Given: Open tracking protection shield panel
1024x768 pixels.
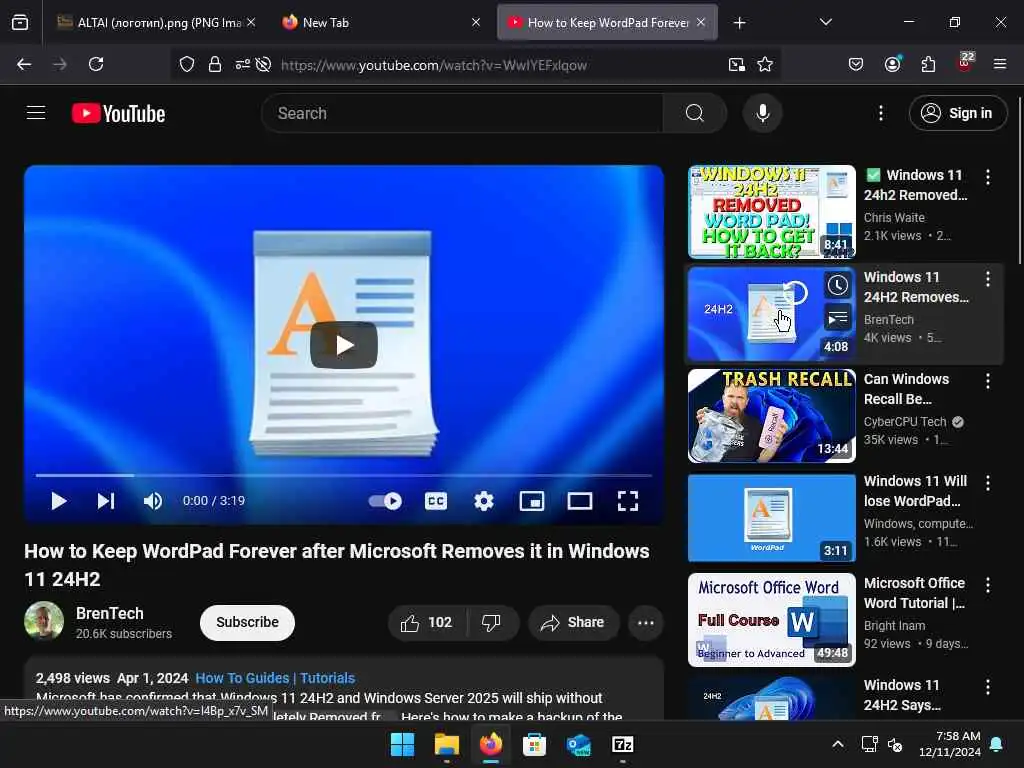Looking at the screenshot, I should [x=187, y=64].
